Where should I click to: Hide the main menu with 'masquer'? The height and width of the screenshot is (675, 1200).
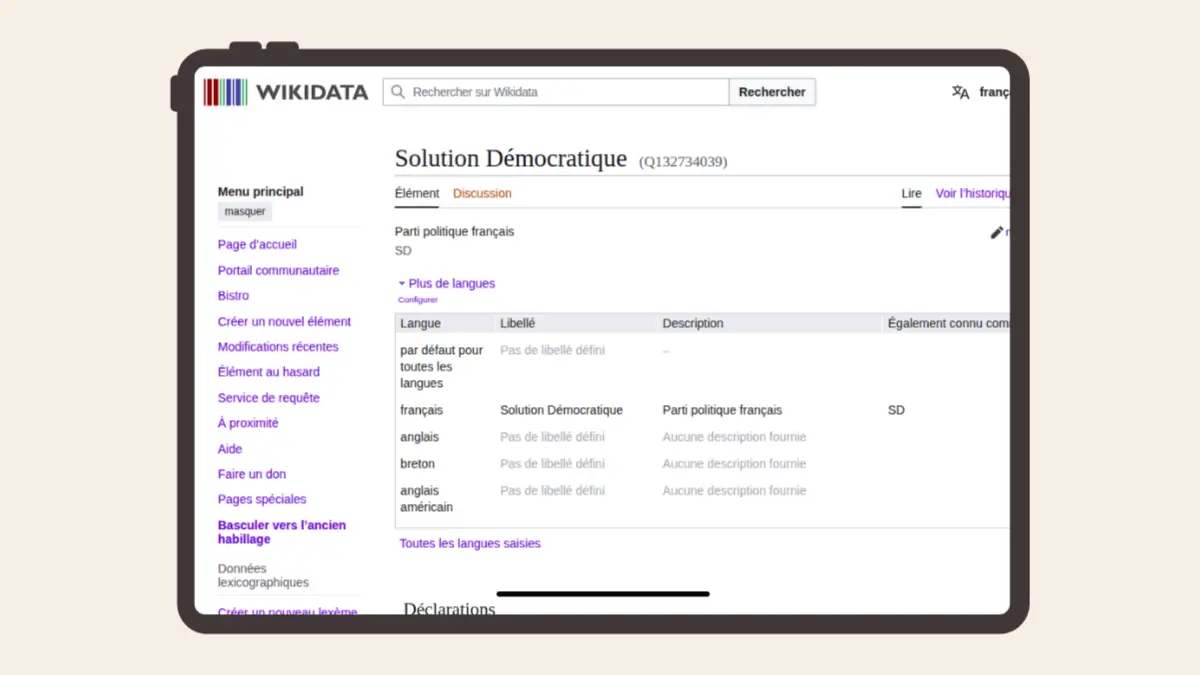point(245,212)
